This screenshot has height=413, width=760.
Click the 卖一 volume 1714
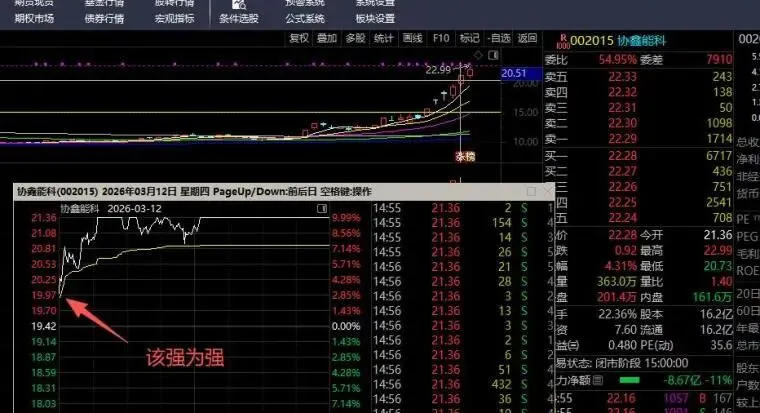719,139
